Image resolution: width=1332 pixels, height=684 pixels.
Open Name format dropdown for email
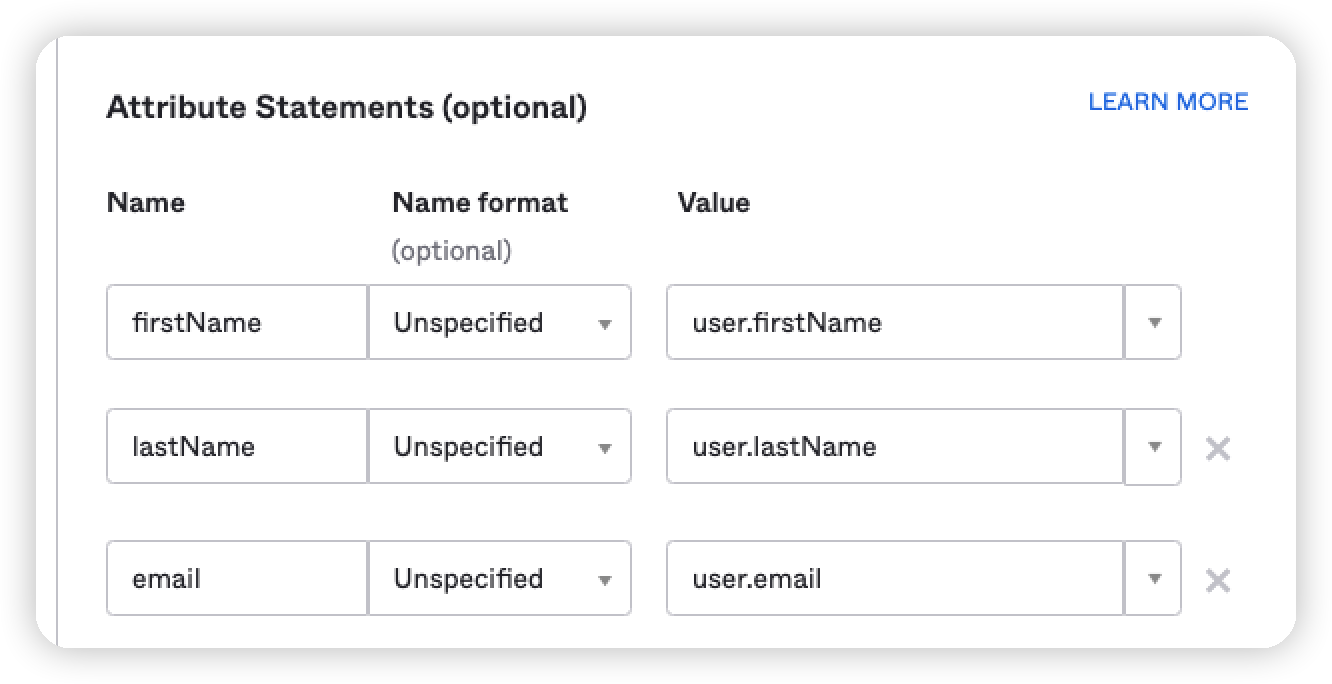click(x=500, y=579)
